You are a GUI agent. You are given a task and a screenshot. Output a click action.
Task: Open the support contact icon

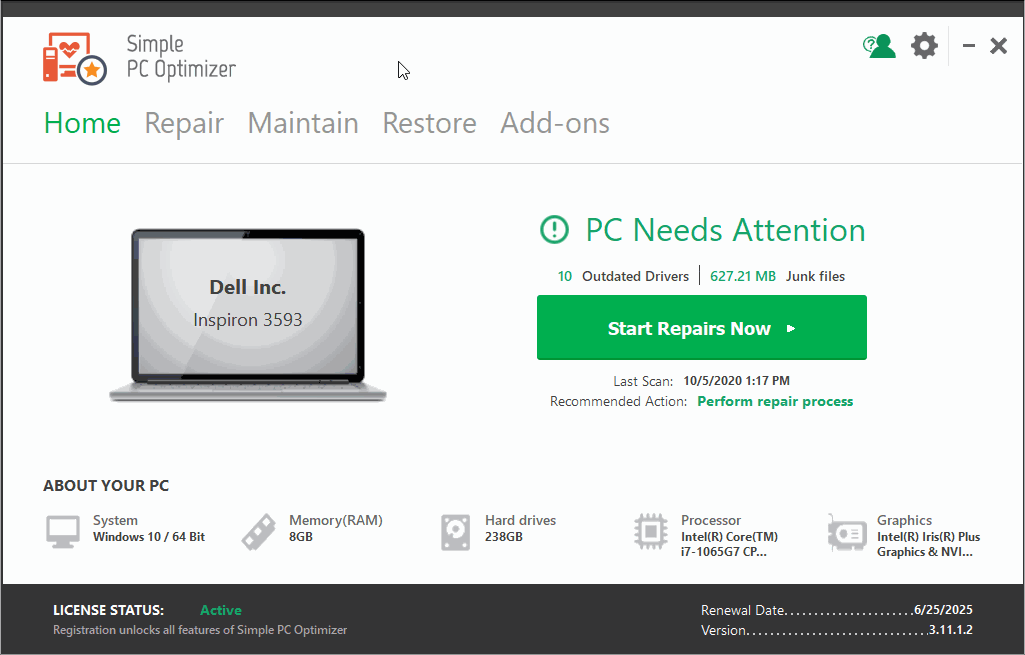pyautogui.click(x=879, y=45)
